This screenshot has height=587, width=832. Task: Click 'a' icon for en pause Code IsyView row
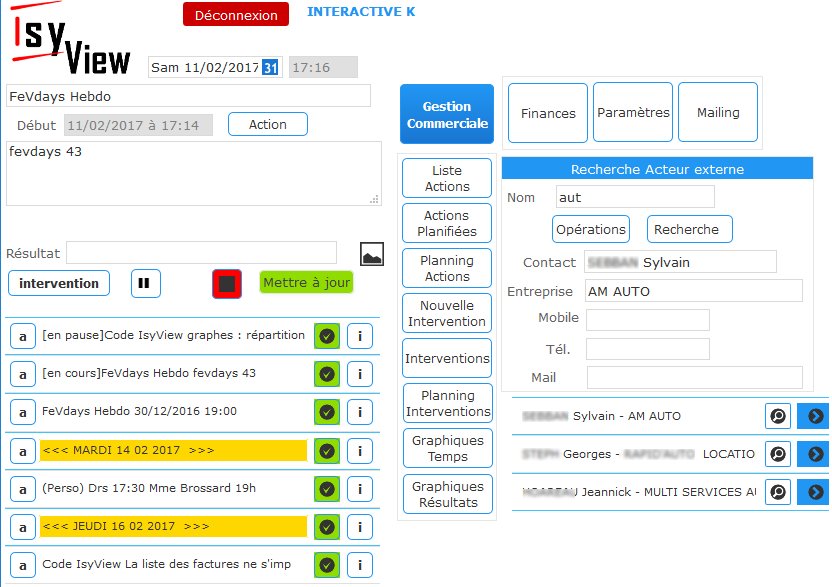coord(23,336)
